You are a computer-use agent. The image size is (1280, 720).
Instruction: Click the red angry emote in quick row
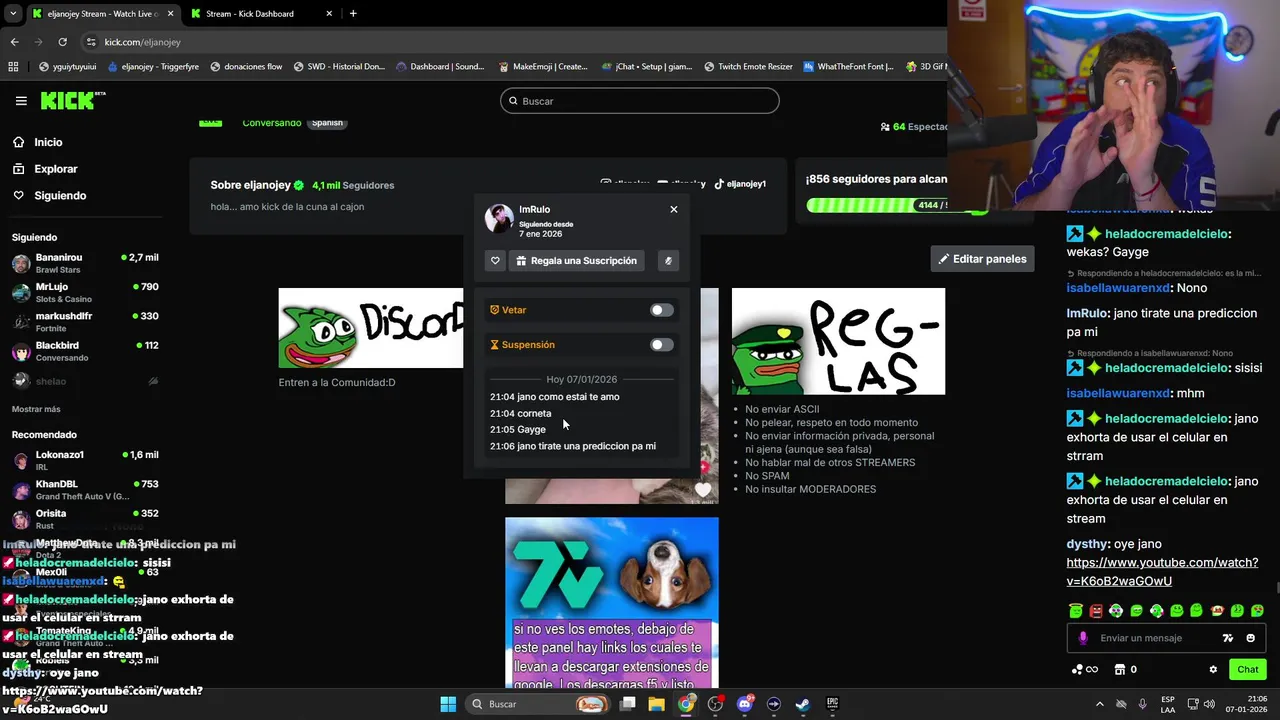click(x=1096, y=610)
